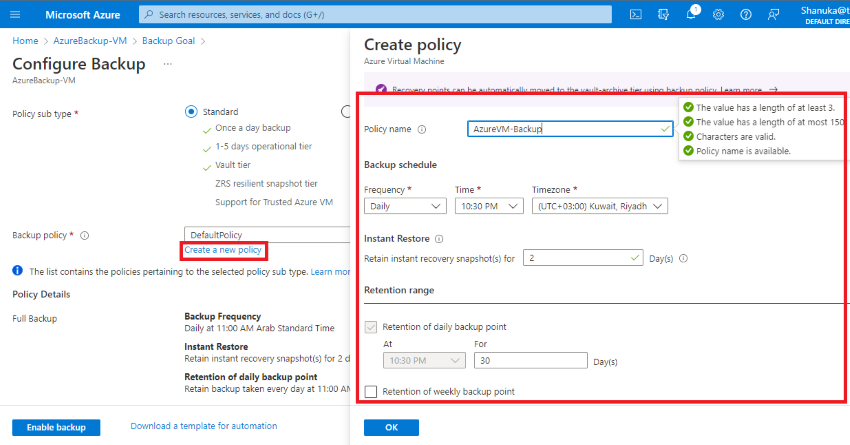Viewport: 850px width, 445px height.
Task: Select the Standard policy sub type radio
Action: click(x=191, y=112)
